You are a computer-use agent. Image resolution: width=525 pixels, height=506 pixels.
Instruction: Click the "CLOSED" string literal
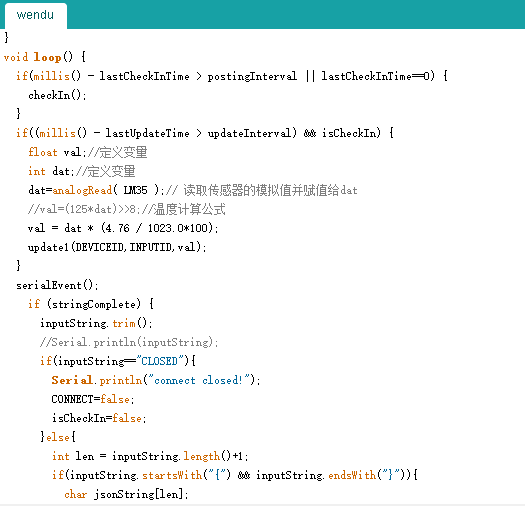coord(159,361)
